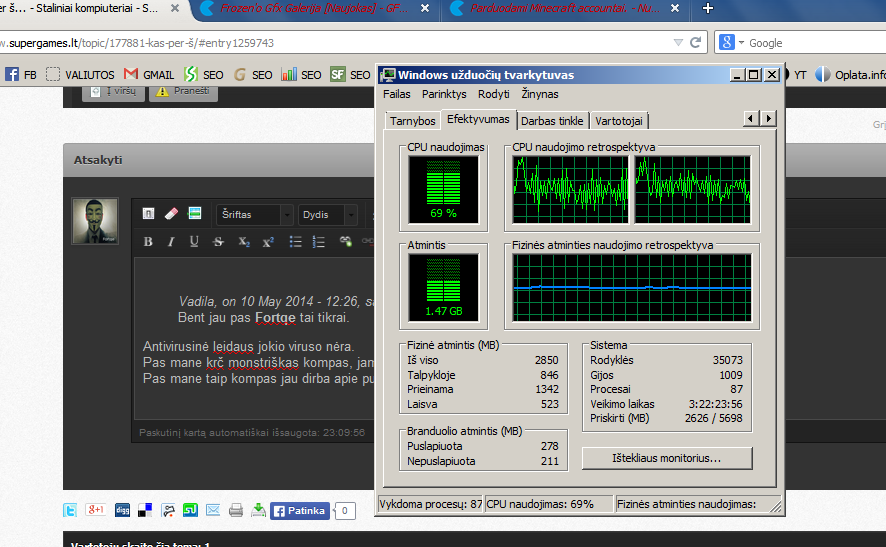
Task: Insert a numbered list
Action: pos(319,242)
